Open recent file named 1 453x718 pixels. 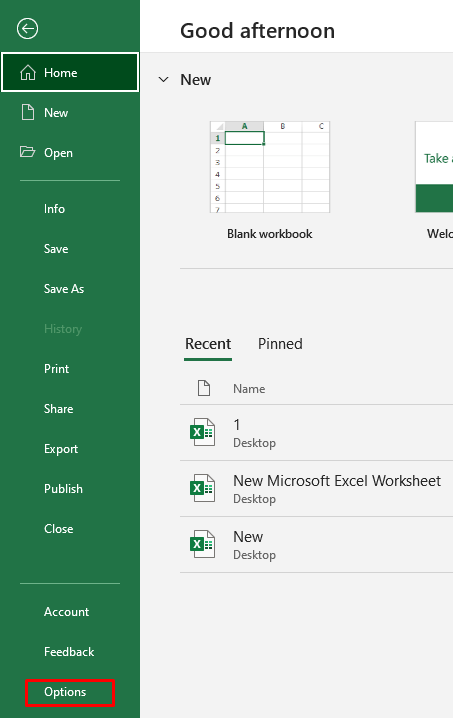(317, 433)
